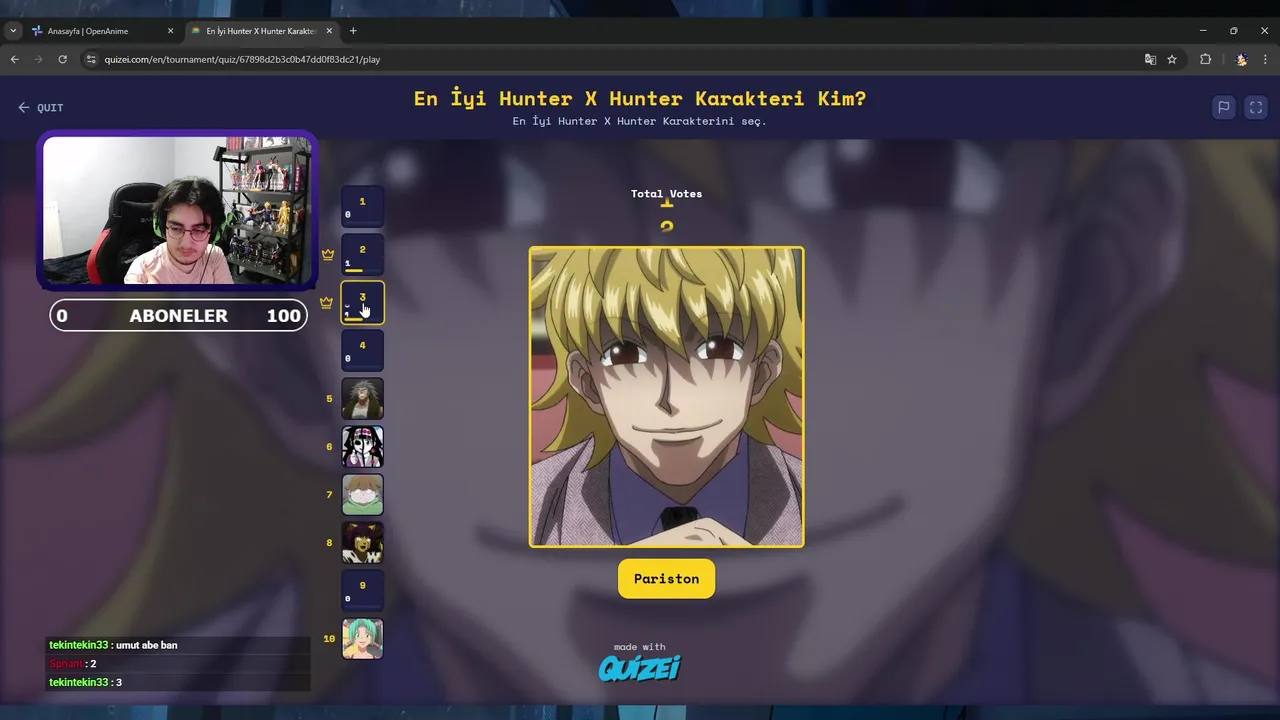The image size is (1280, 720).
Task: Quit the quiz via back arrow
Action: tap(40, 107)
